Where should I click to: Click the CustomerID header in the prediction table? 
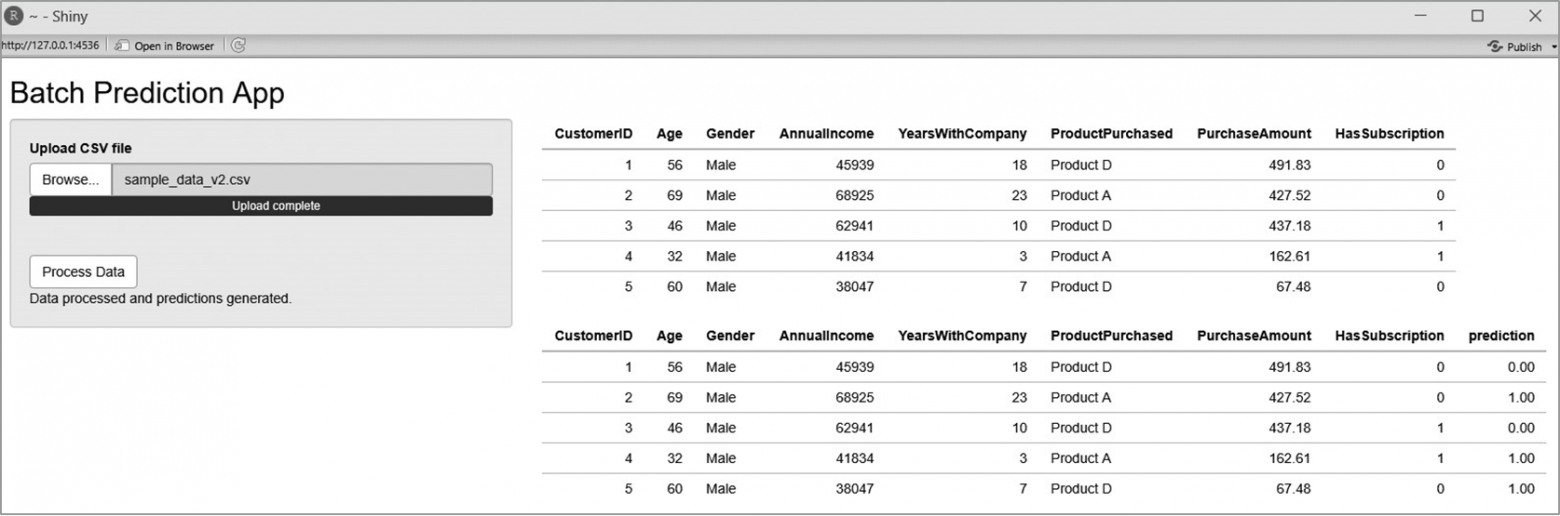tap(594, 336)
